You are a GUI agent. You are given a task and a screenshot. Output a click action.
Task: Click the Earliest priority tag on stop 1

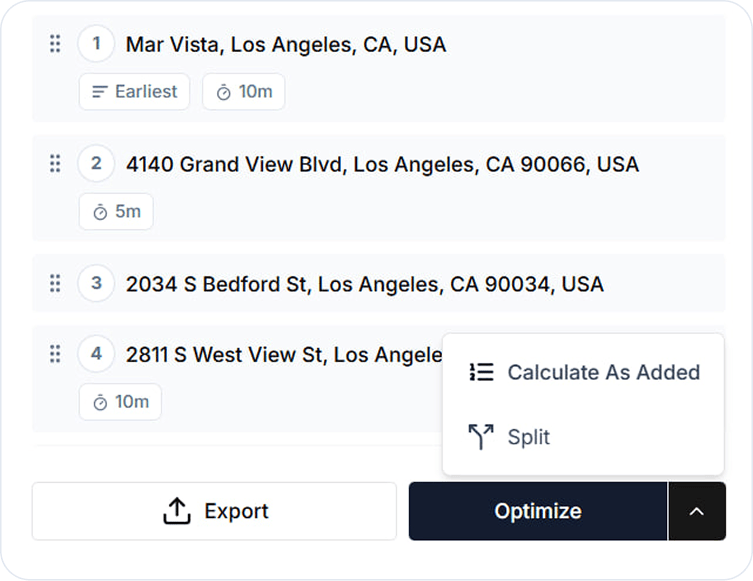134,92
